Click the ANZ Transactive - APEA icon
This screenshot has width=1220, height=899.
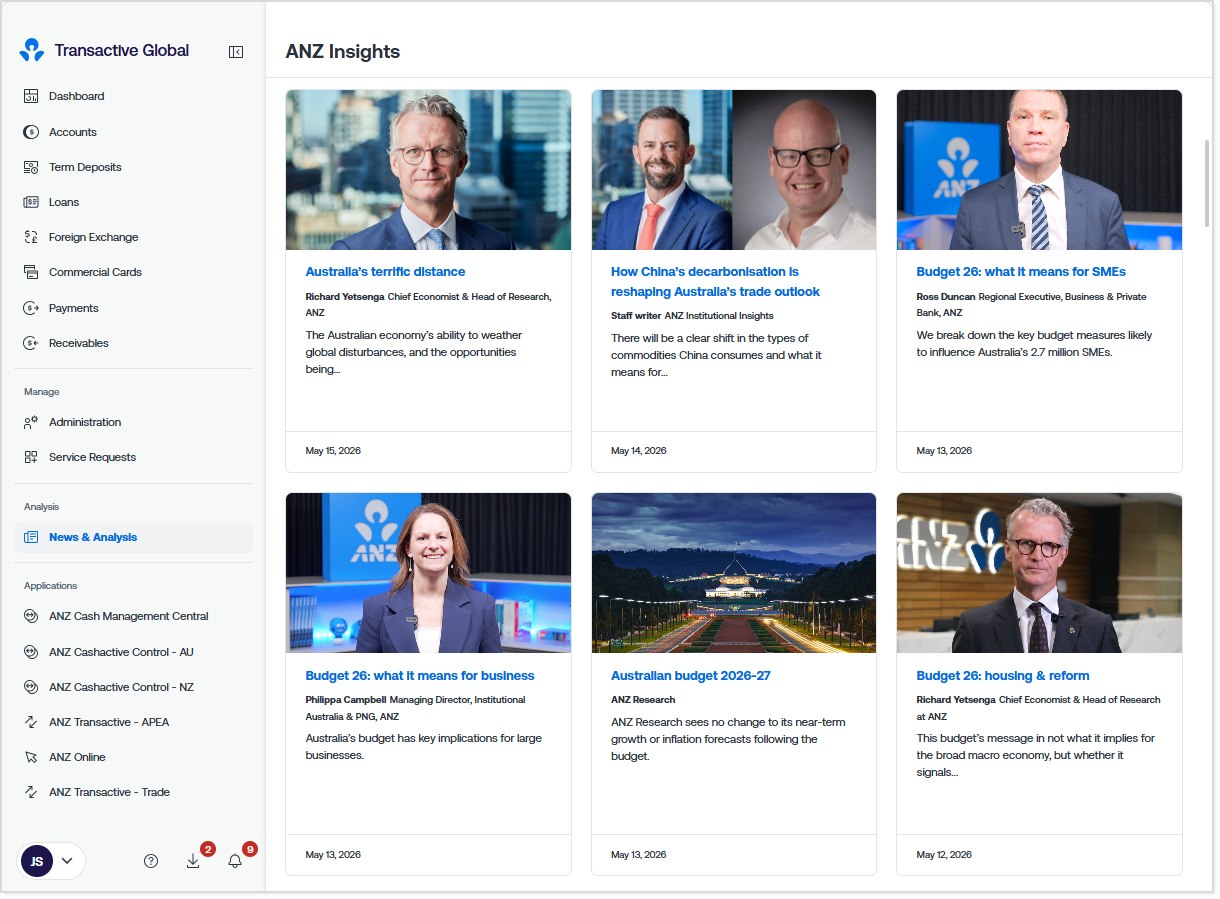pyautogui.click(x=31, y=722)
